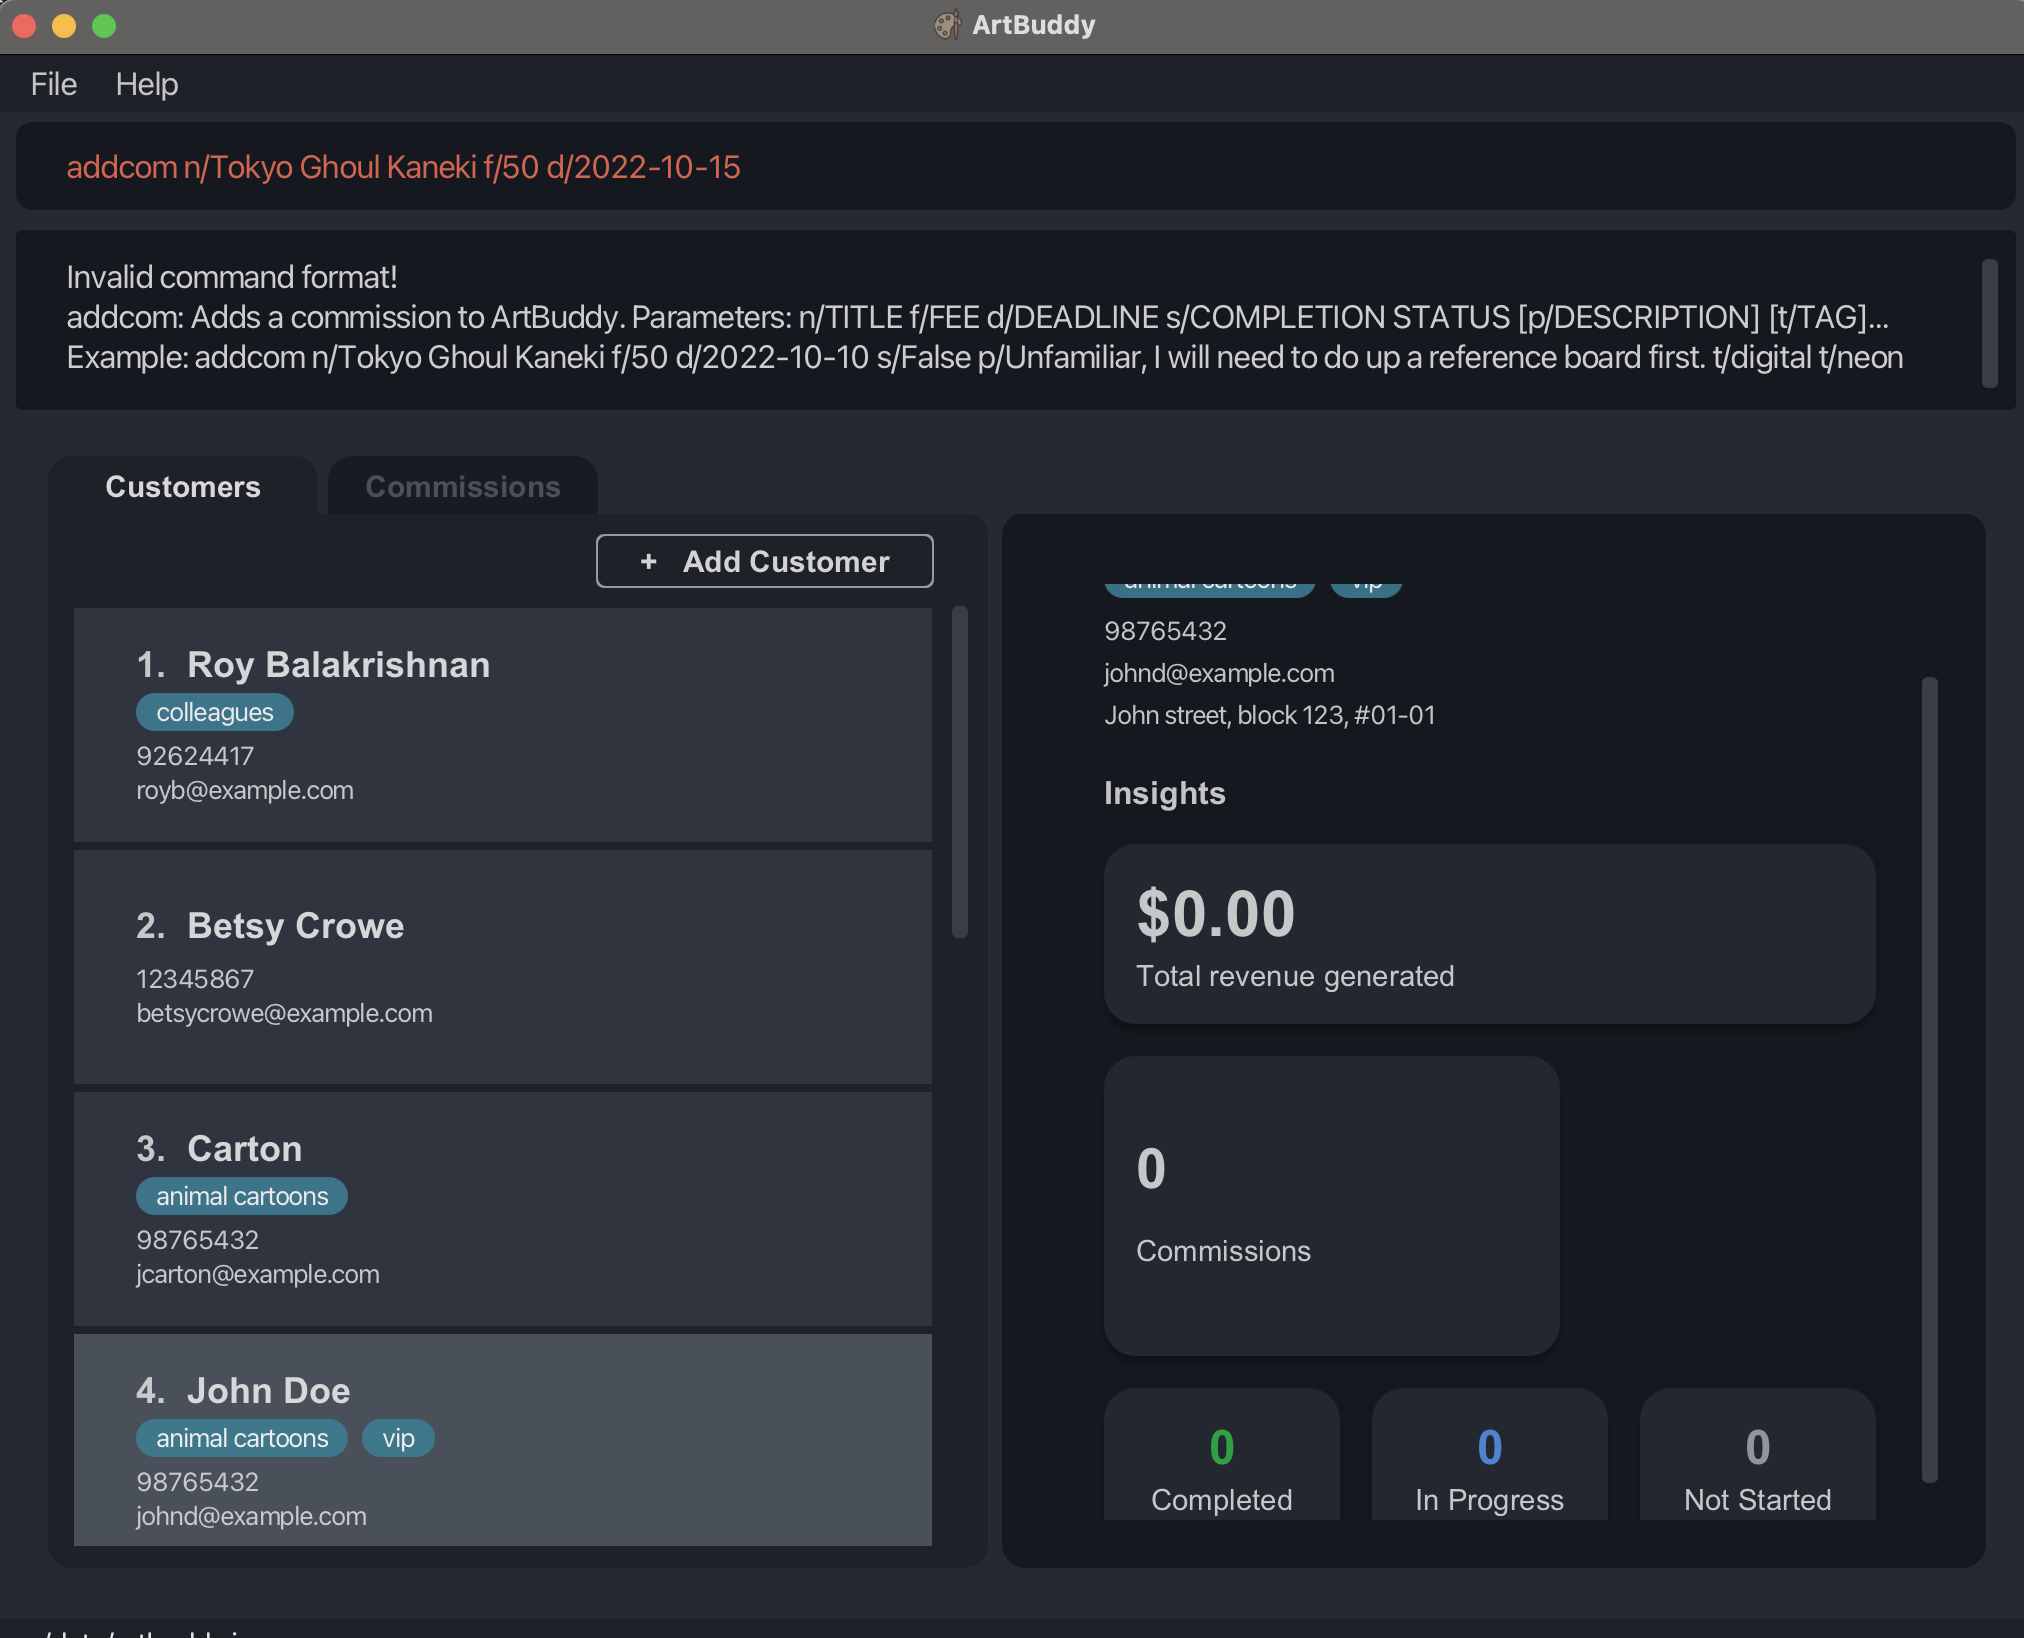The height and width of the screenshot is (1638, 2024).
Task: Click the Add Customer button
Action: point(764,561)
